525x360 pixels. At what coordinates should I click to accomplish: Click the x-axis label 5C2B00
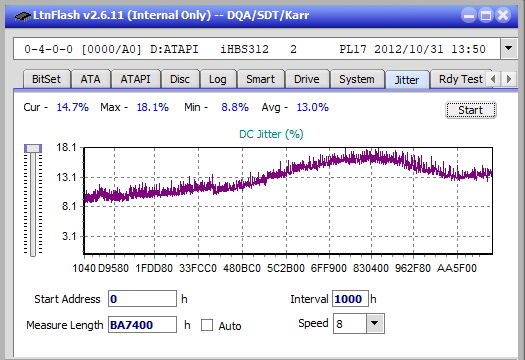(x=286, y=268)
